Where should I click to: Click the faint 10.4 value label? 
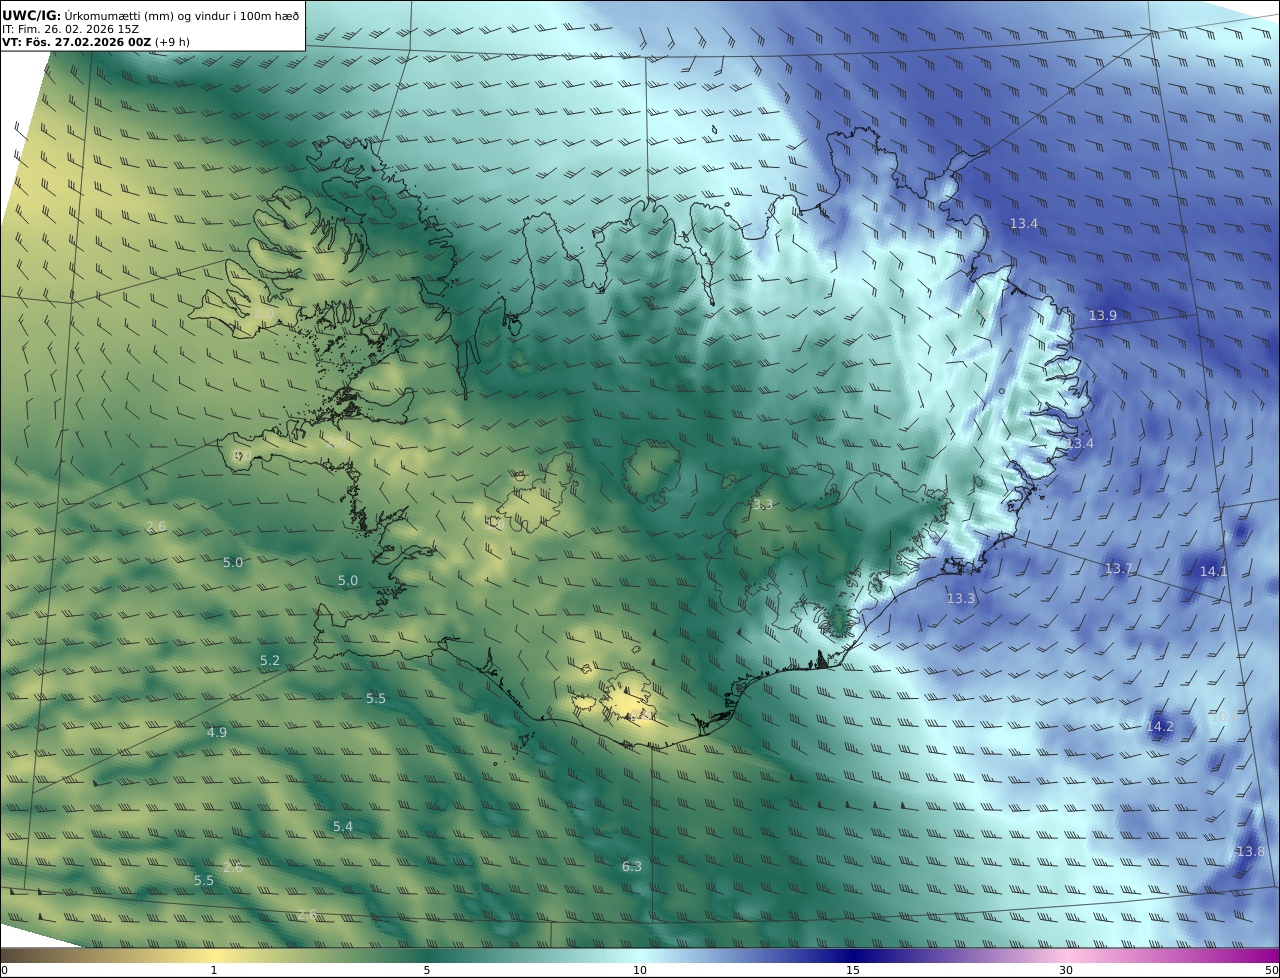tap(1225, 716)
